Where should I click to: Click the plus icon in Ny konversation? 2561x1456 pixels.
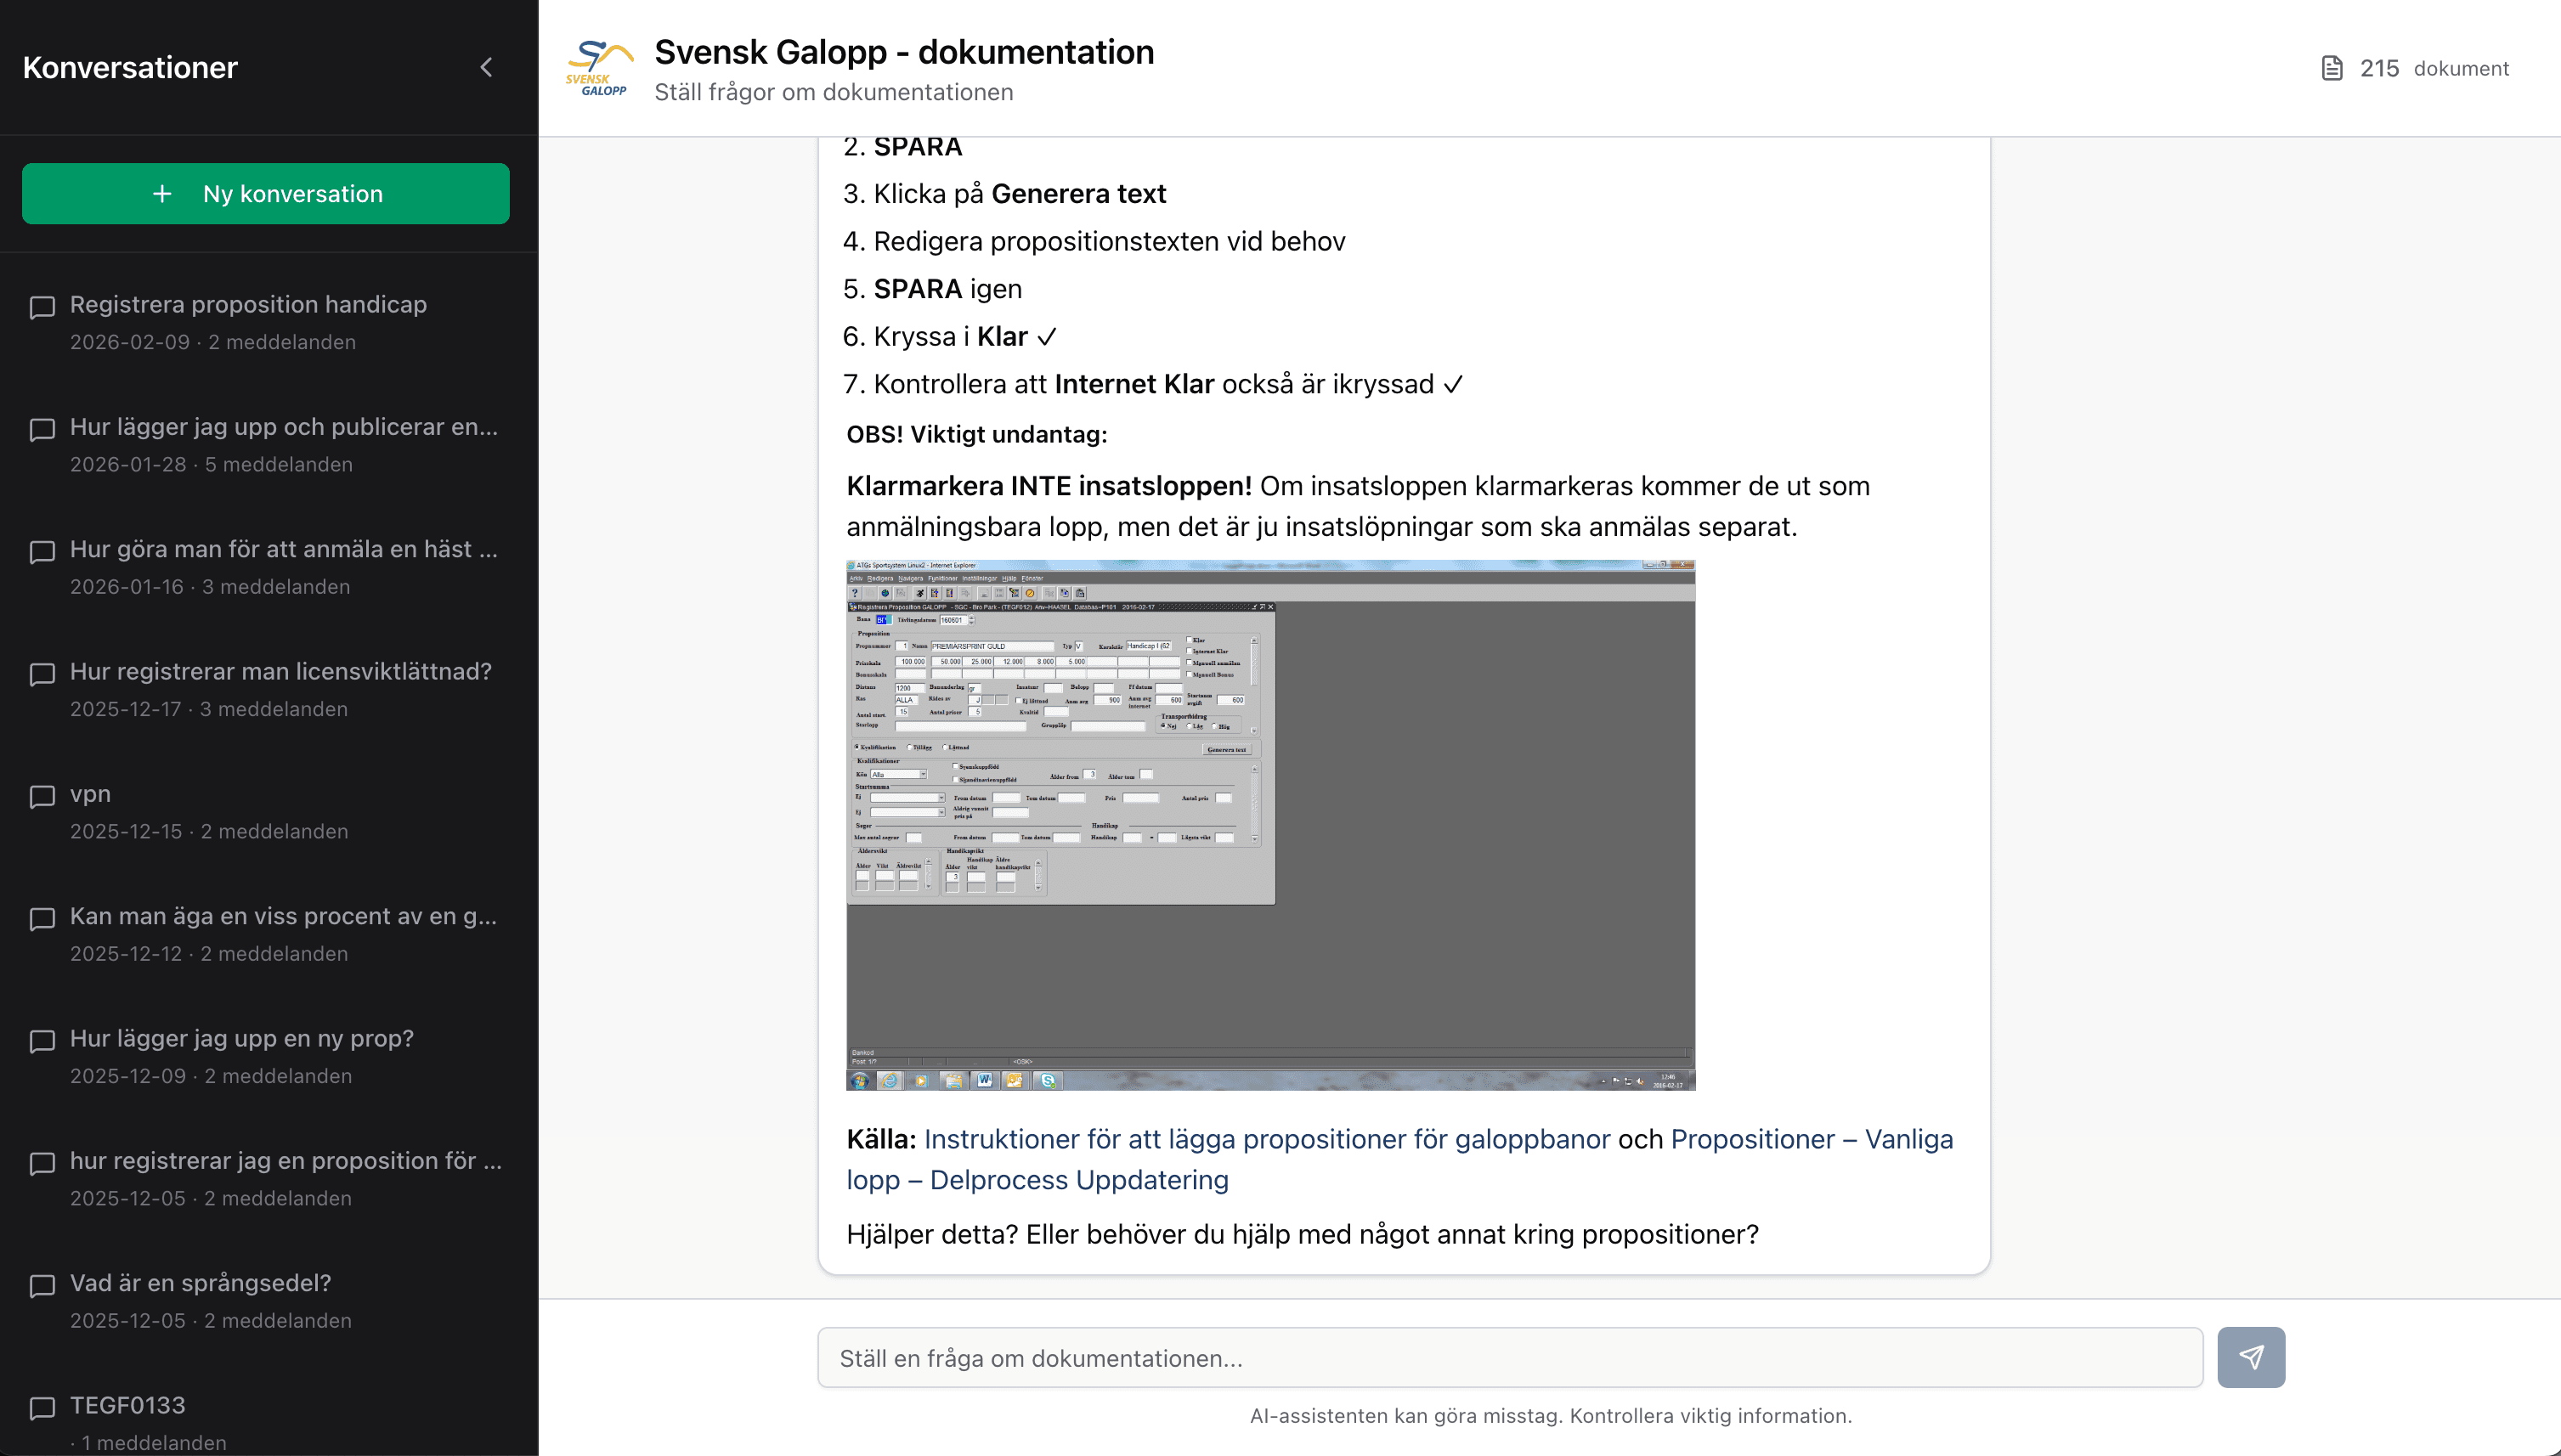(162, 193)
